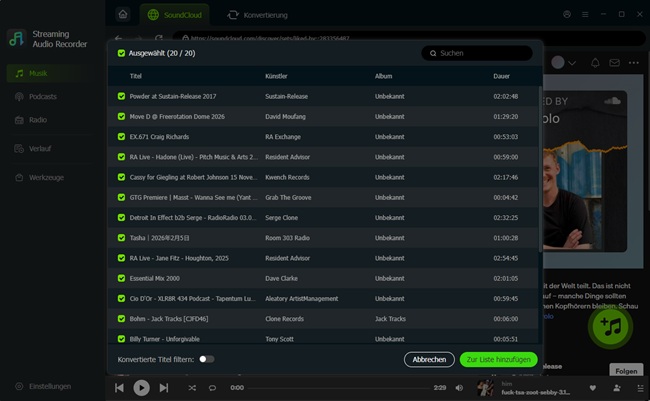Click the play button in the player
The height and width of the screenshot is (401, 650).
click(x=141, y=388)
